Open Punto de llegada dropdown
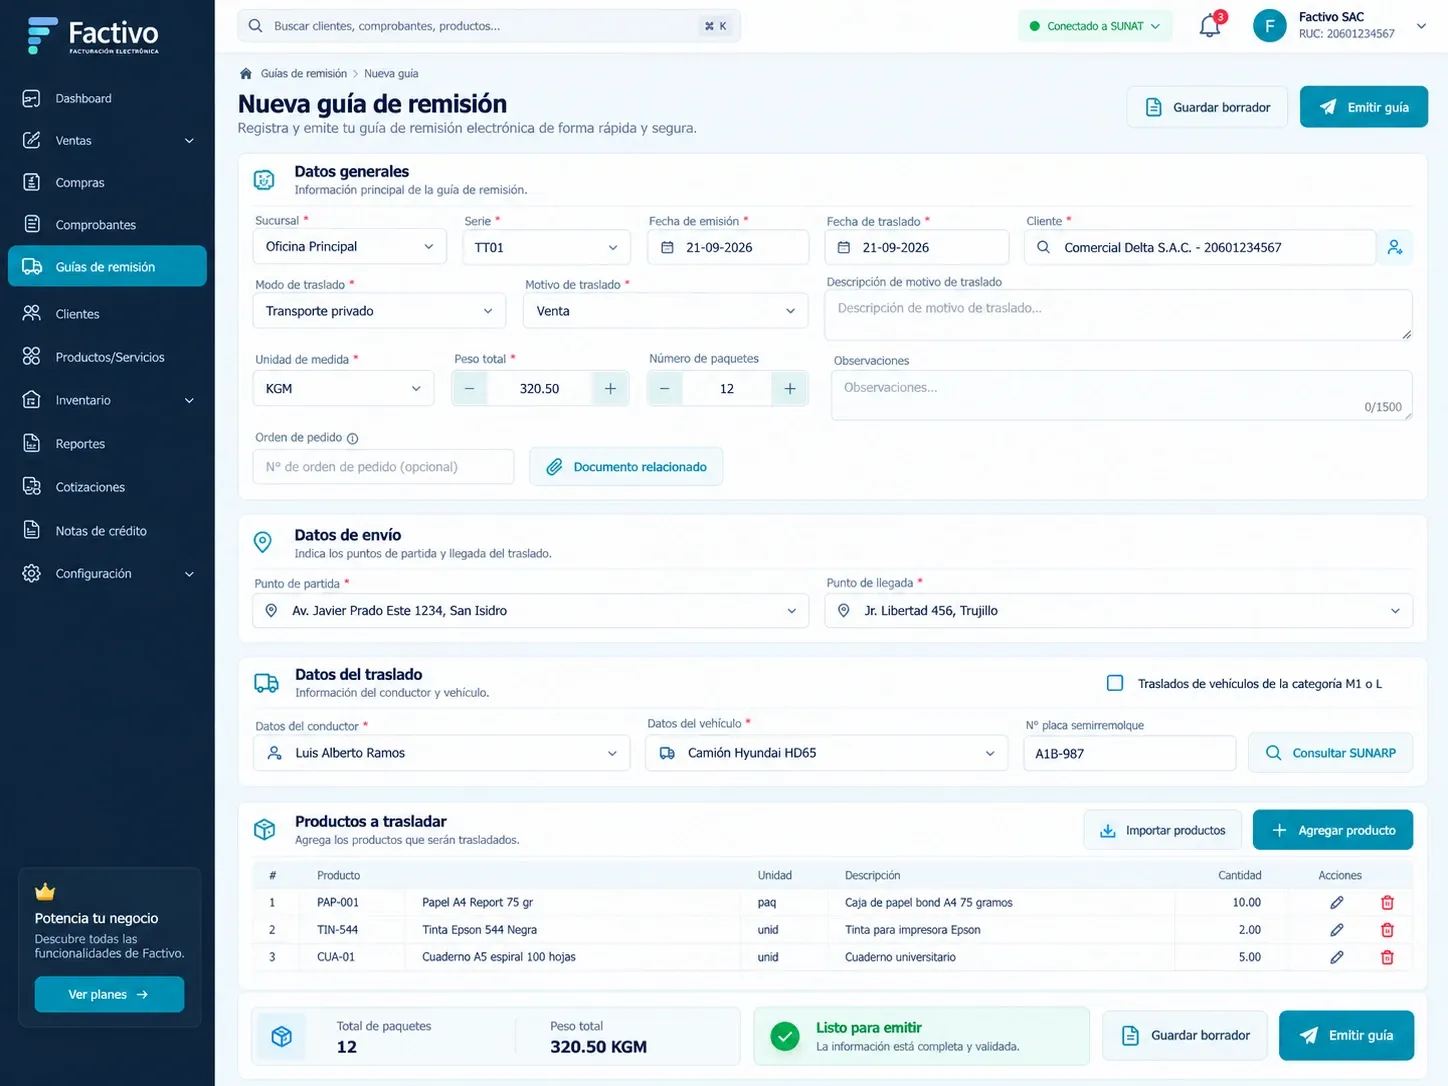The image size is (1448, 1086). pyautogui.click(x=1119, y=611)
